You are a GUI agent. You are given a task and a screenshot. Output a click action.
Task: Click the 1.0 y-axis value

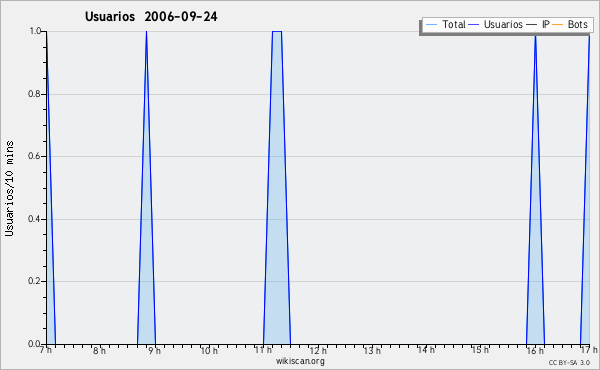coord(35,31)
